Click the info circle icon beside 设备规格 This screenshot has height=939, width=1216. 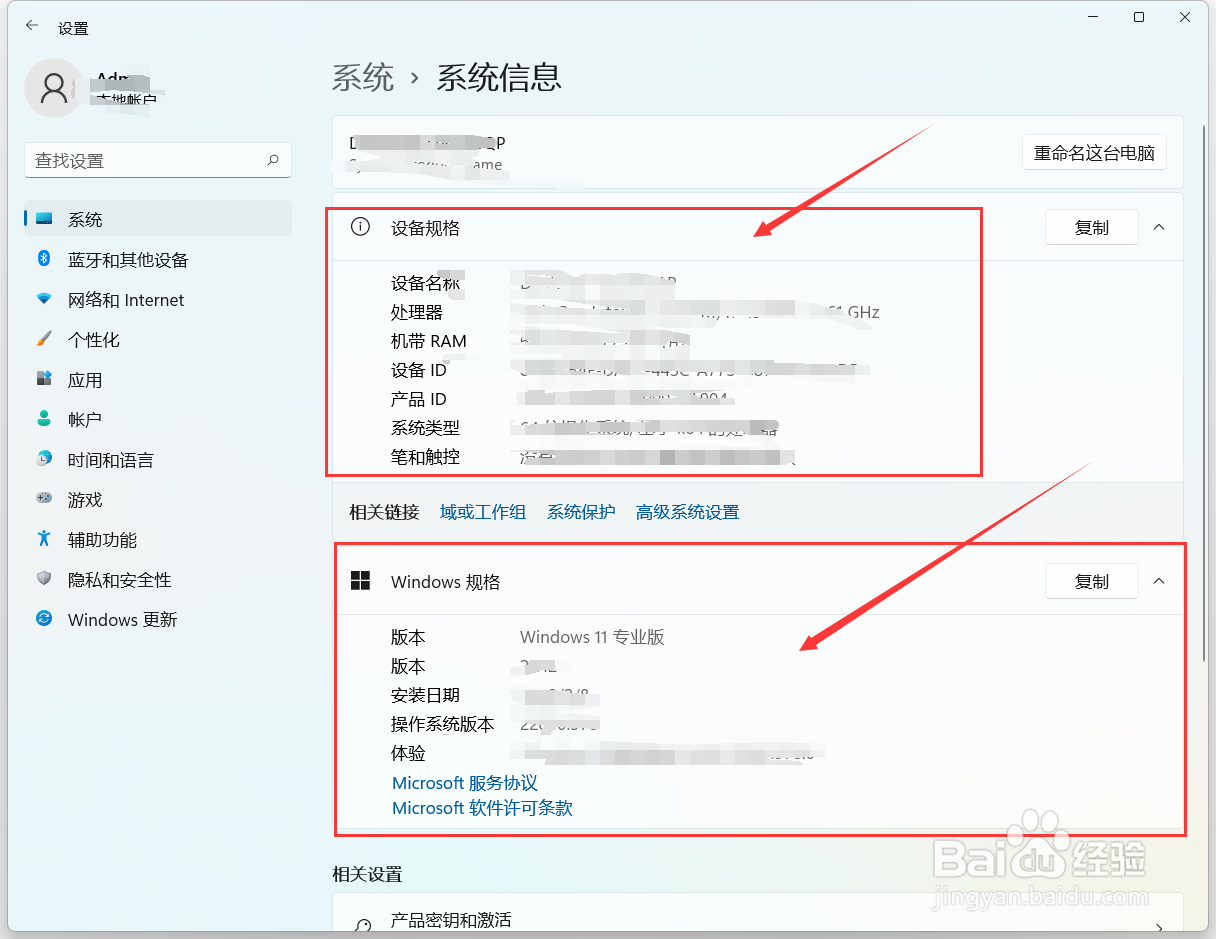(x=360, y=227)
